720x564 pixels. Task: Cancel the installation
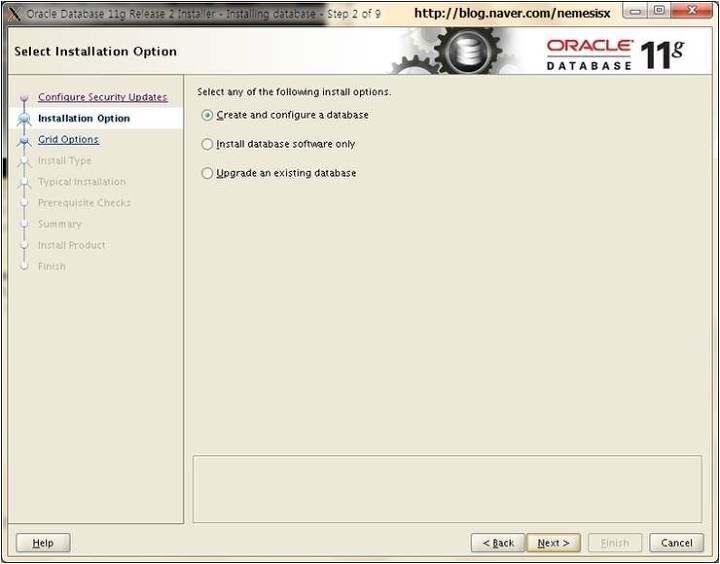coord(676,543)
